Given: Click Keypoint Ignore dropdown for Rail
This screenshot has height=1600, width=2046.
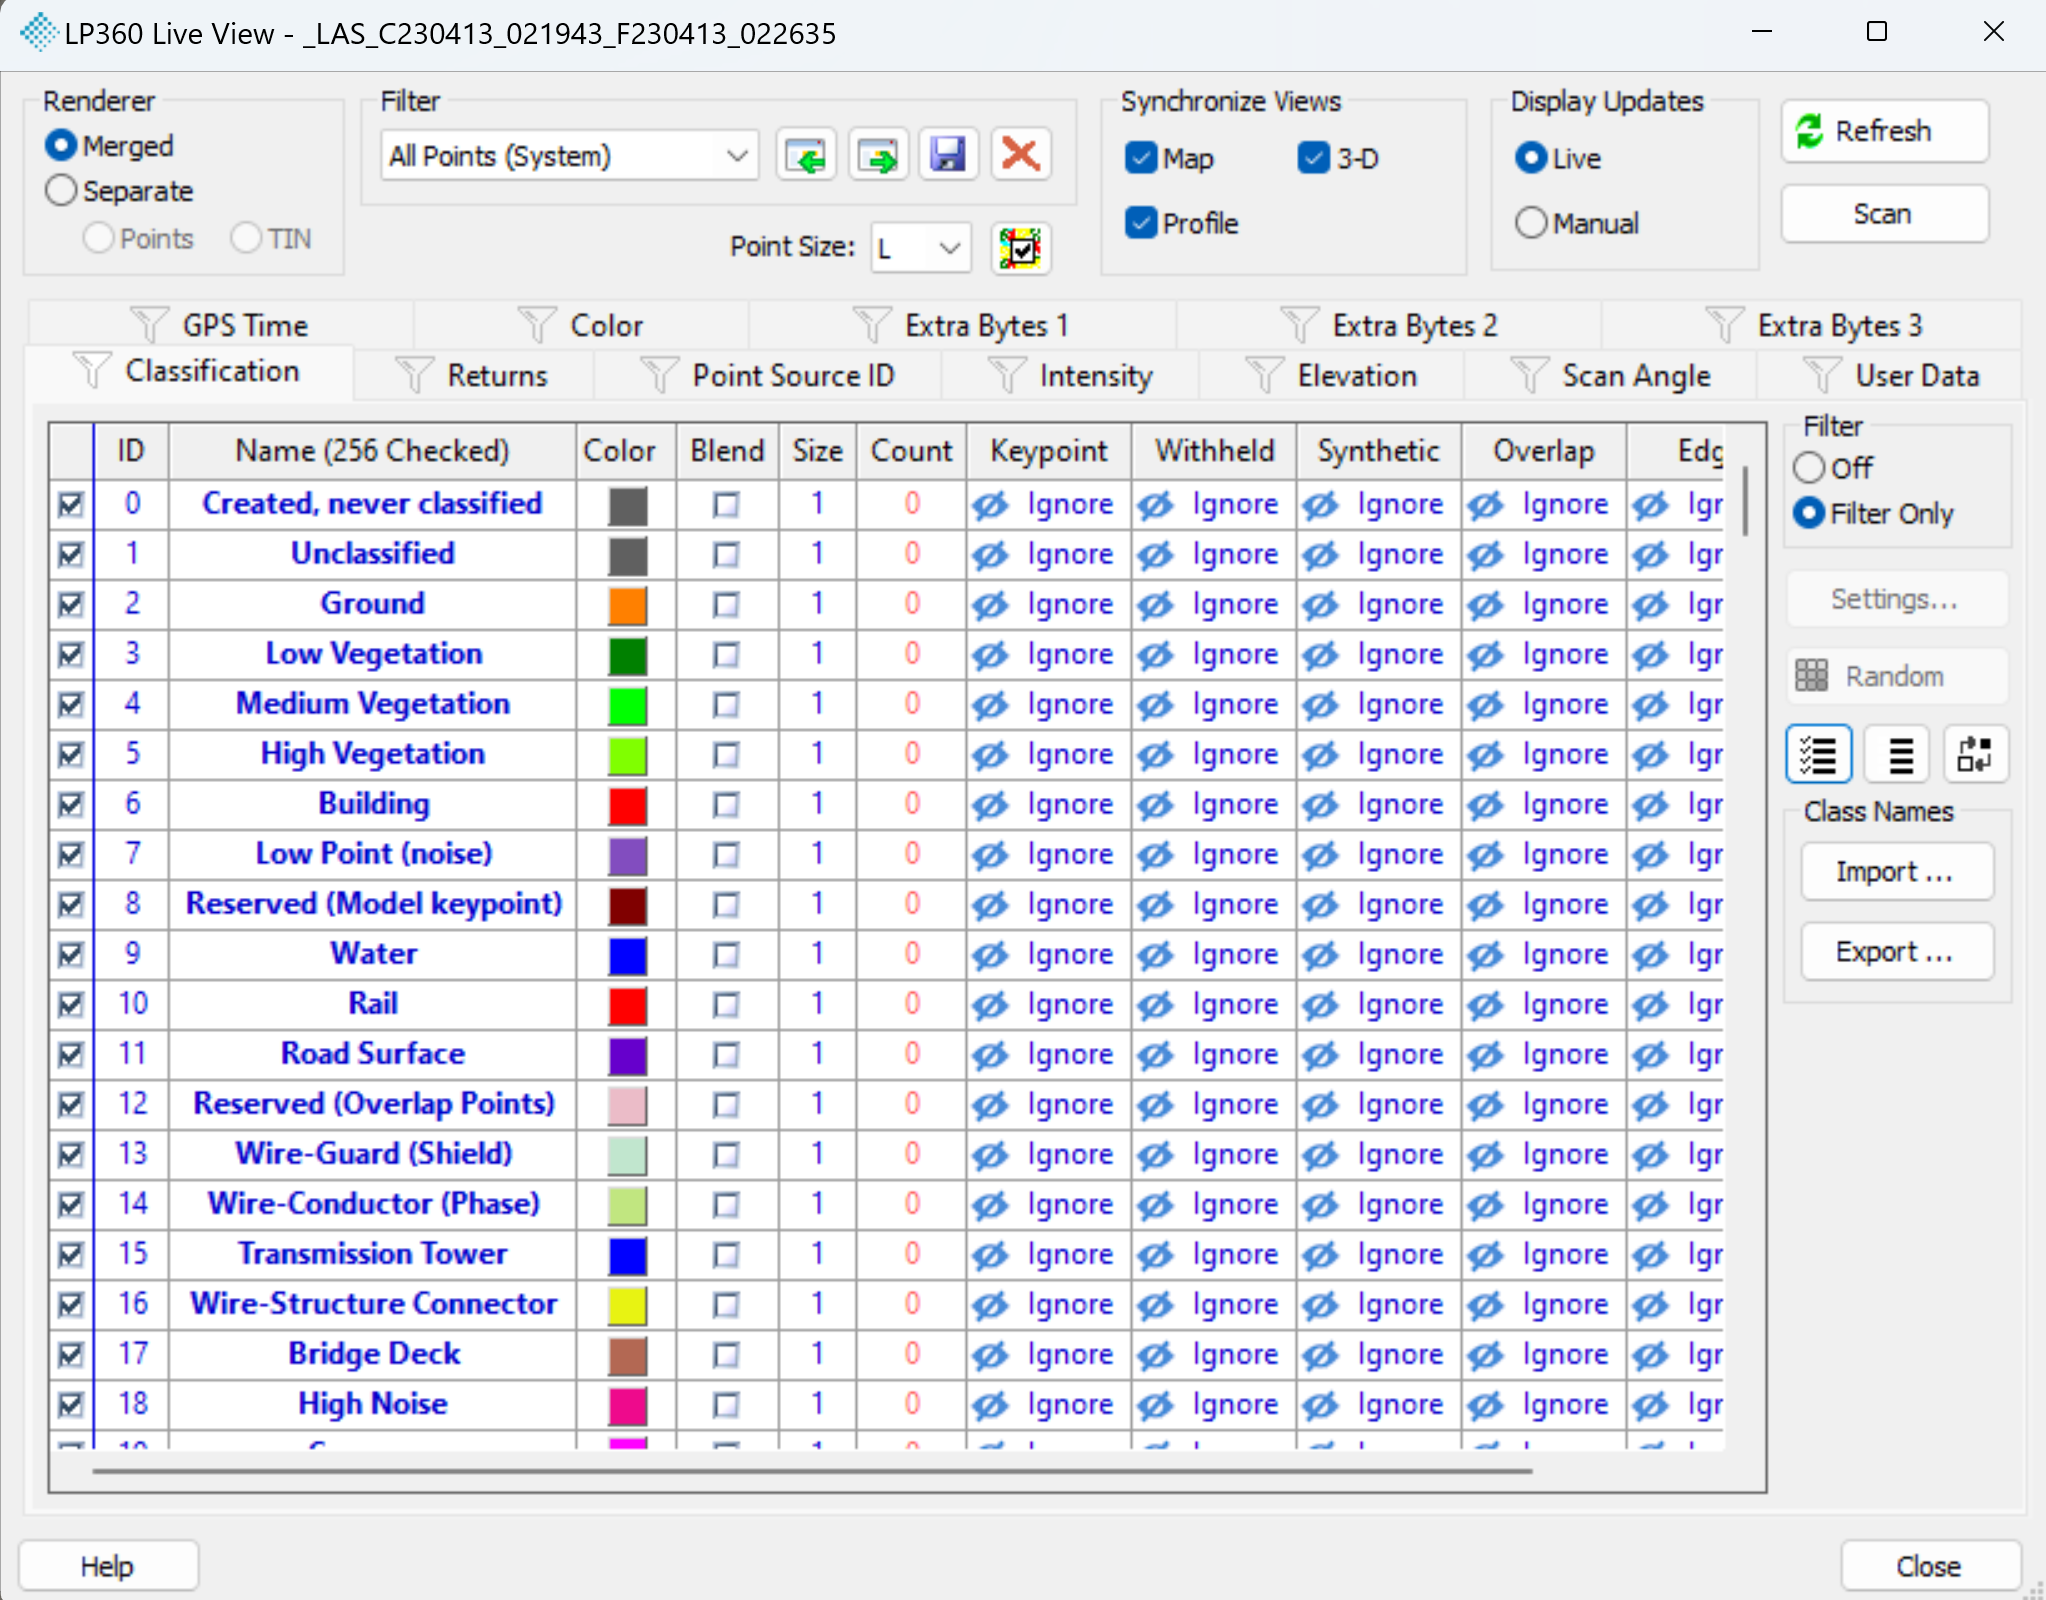Looking at the screenshot, I should tap(1048, 1004).
